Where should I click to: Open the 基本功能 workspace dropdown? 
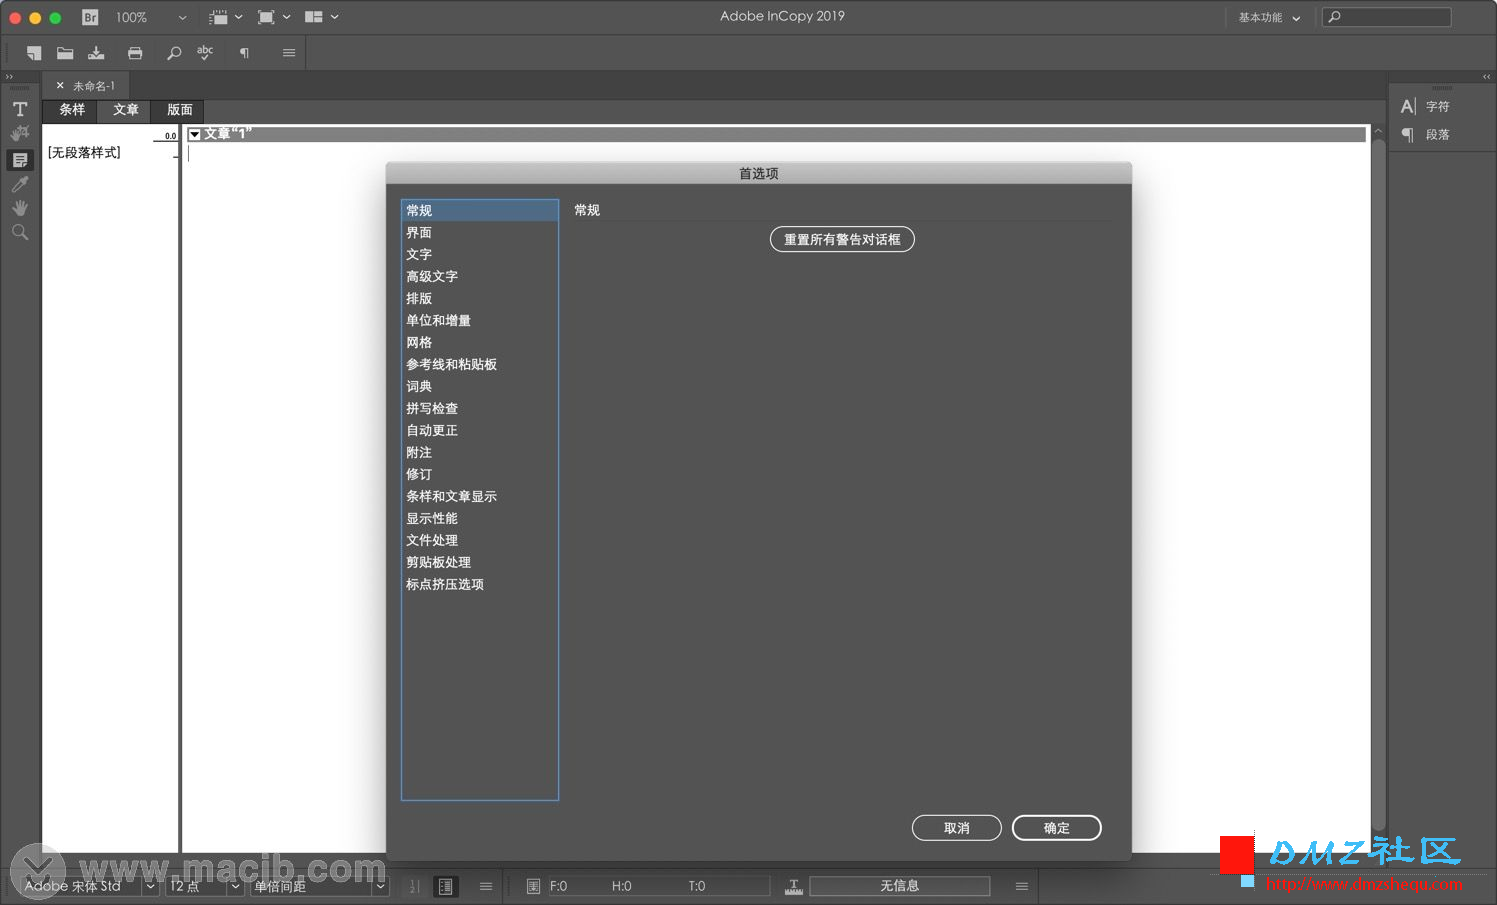[x=1269, y=17]
